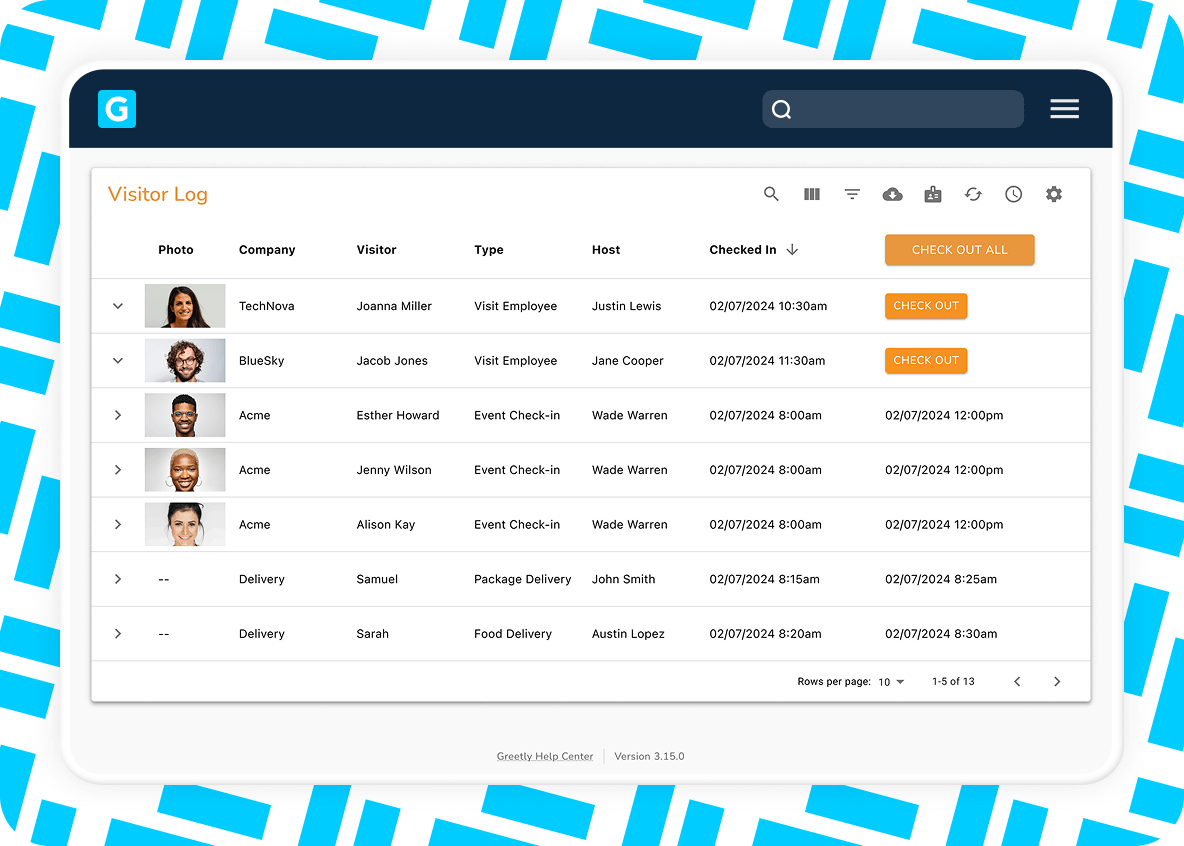Check out Jacob Jones
1184x846 pixels.
925,361
